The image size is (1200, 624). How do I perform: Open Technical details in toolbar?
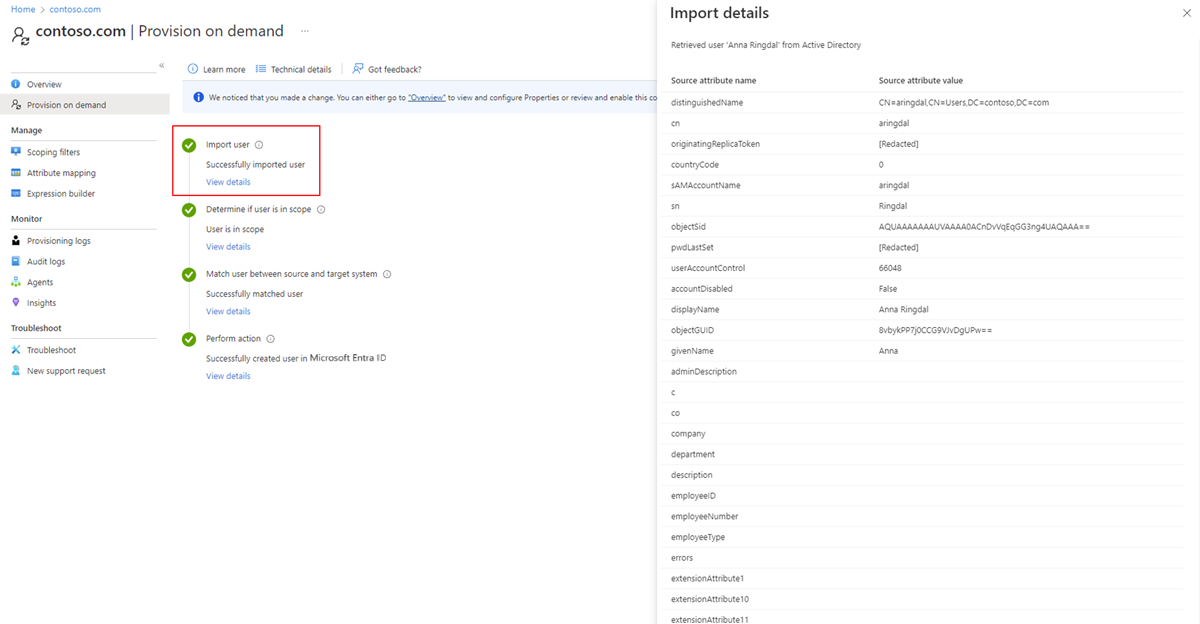293,69
